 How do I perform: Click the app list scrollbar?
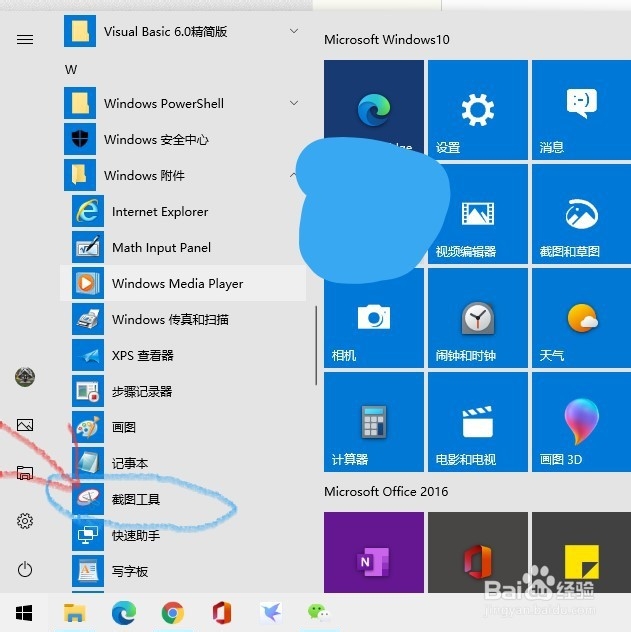click(x=316, y=345)
